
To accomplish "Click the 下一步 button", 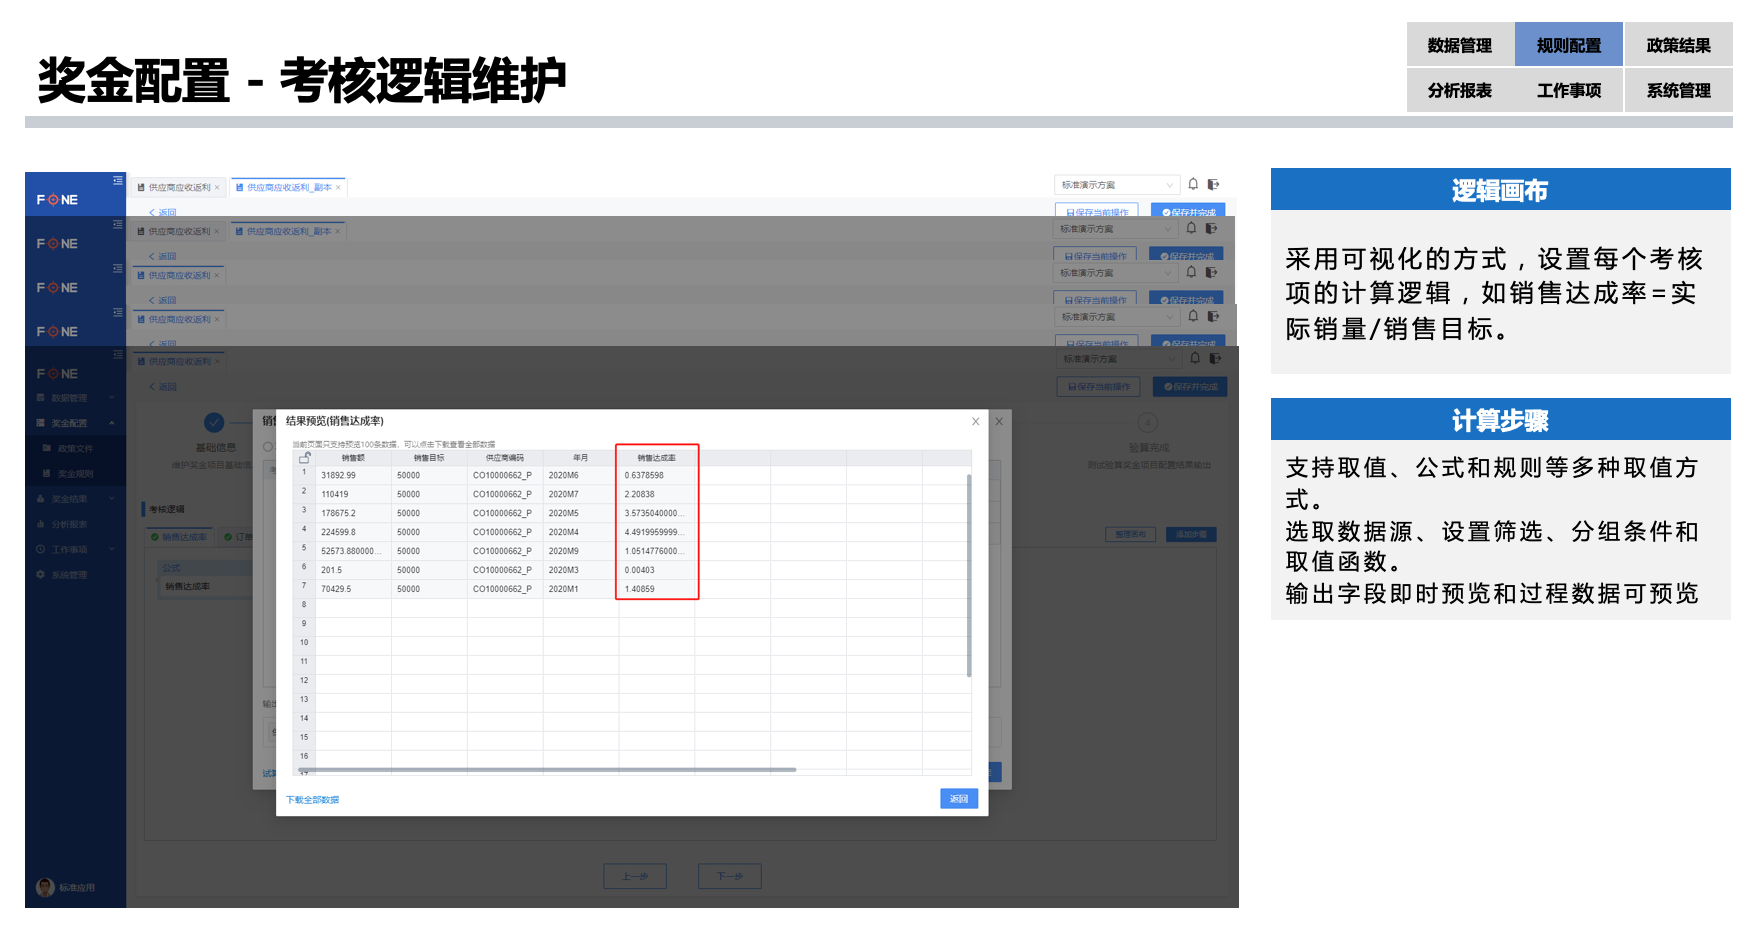I will [x=730, y=876].
